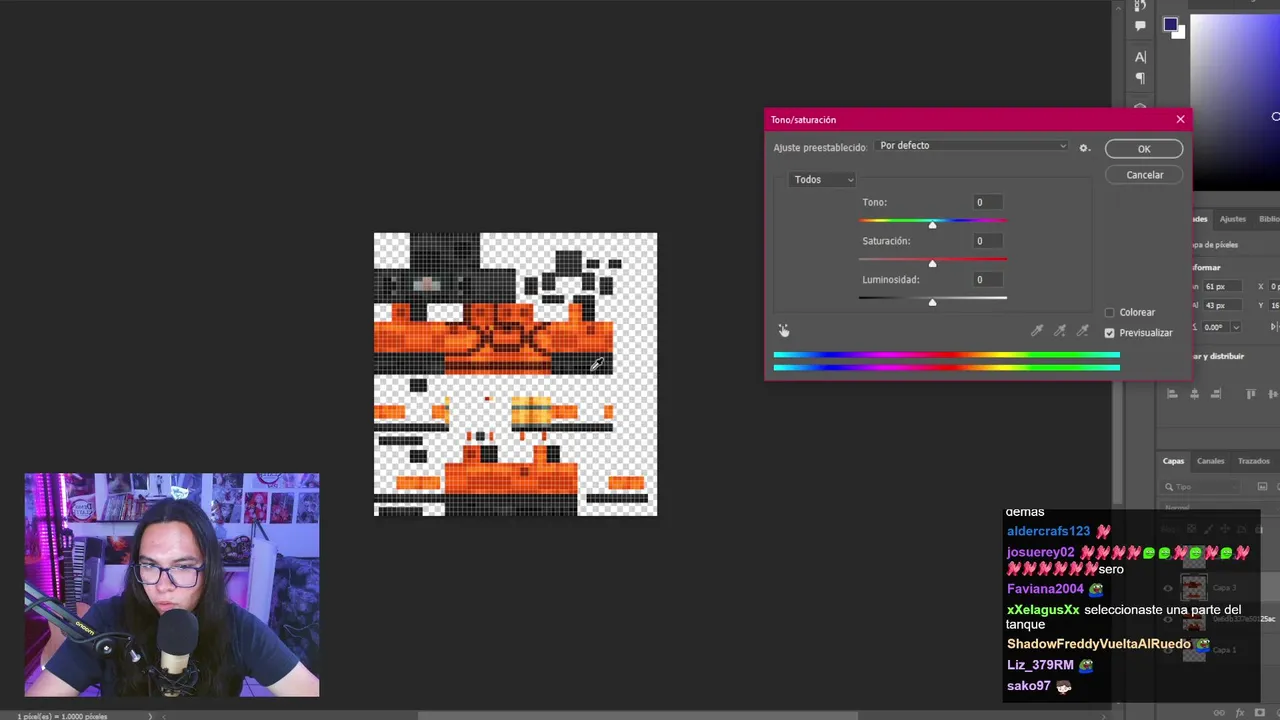Select the Capa 3 layer thumbnail
Image resolution: width=1280 pixels, height=720 pixels.
[1194, 587]
